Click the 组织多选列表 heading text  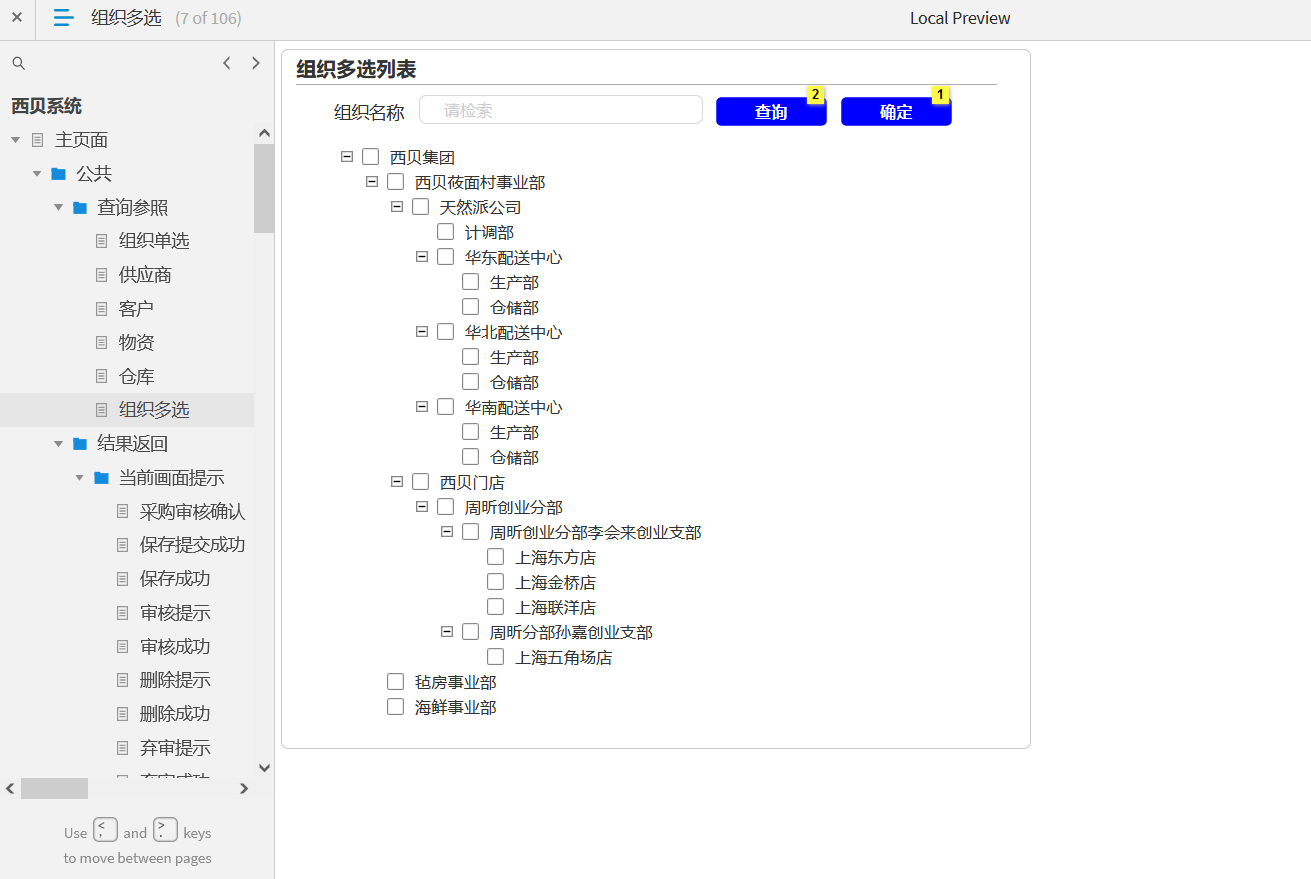356,69
